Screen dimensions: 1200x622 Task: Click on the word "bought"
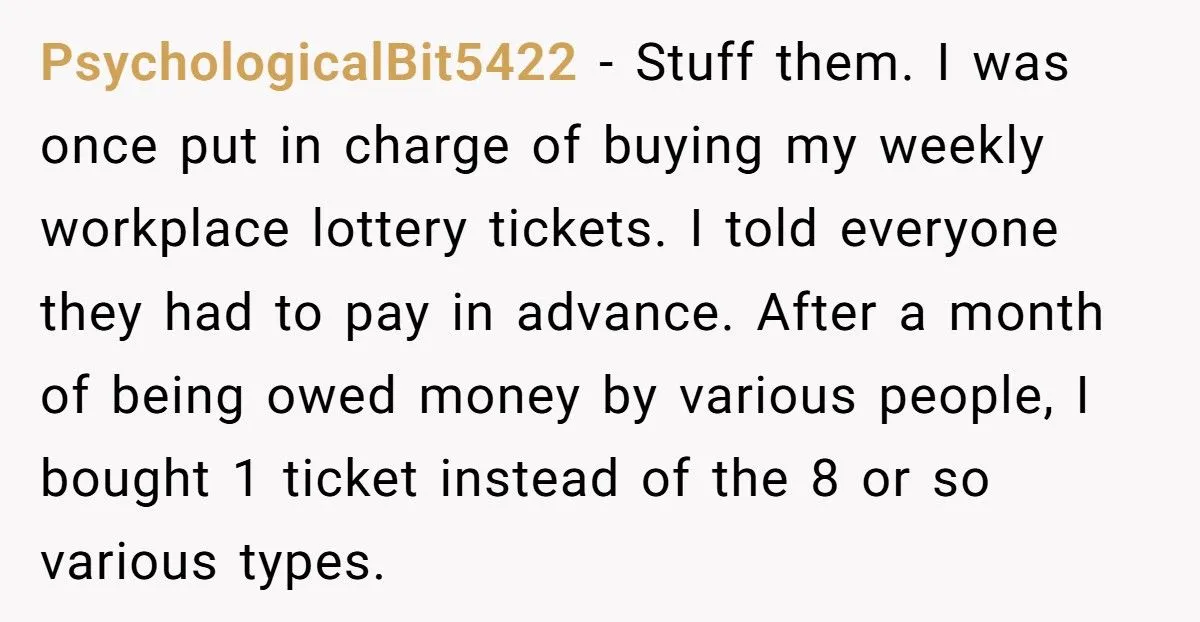[125, 480]
